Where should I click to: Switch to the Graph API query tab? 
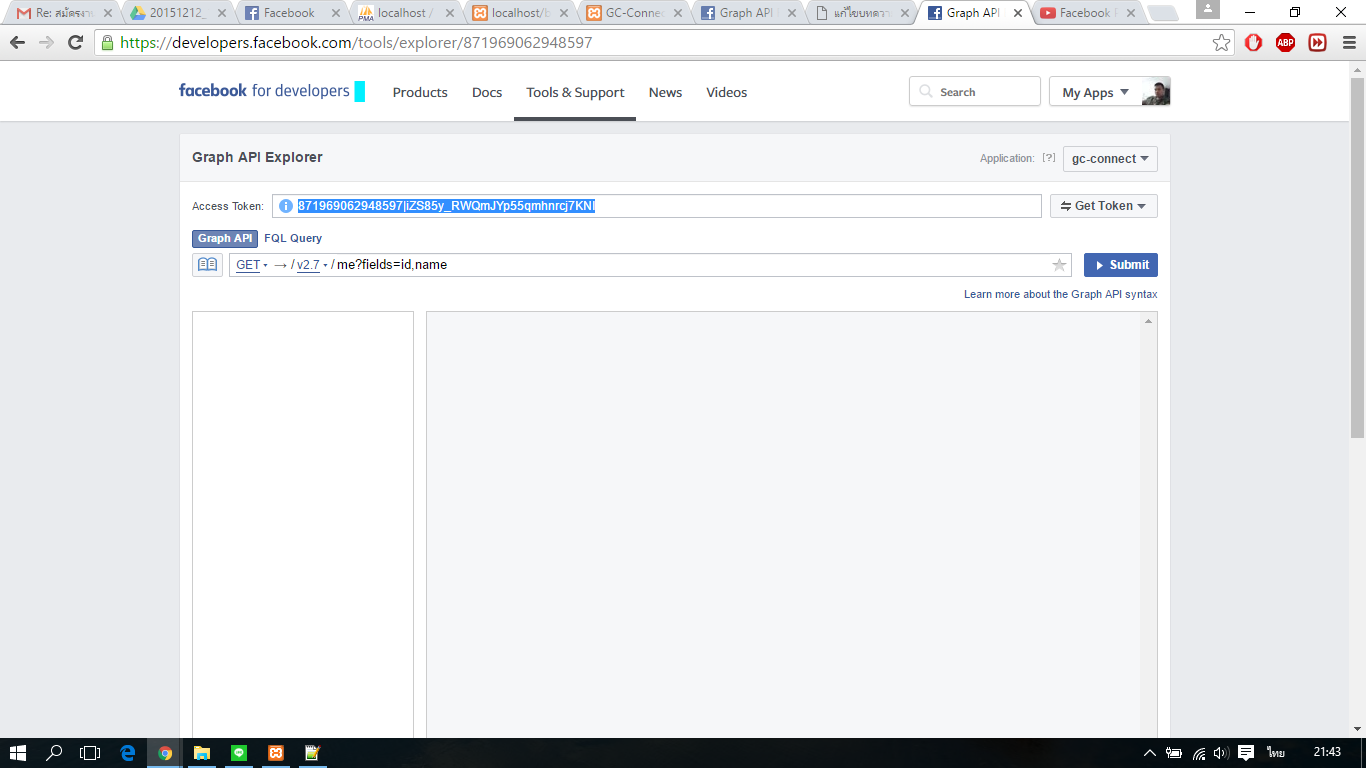pos(225,239)
